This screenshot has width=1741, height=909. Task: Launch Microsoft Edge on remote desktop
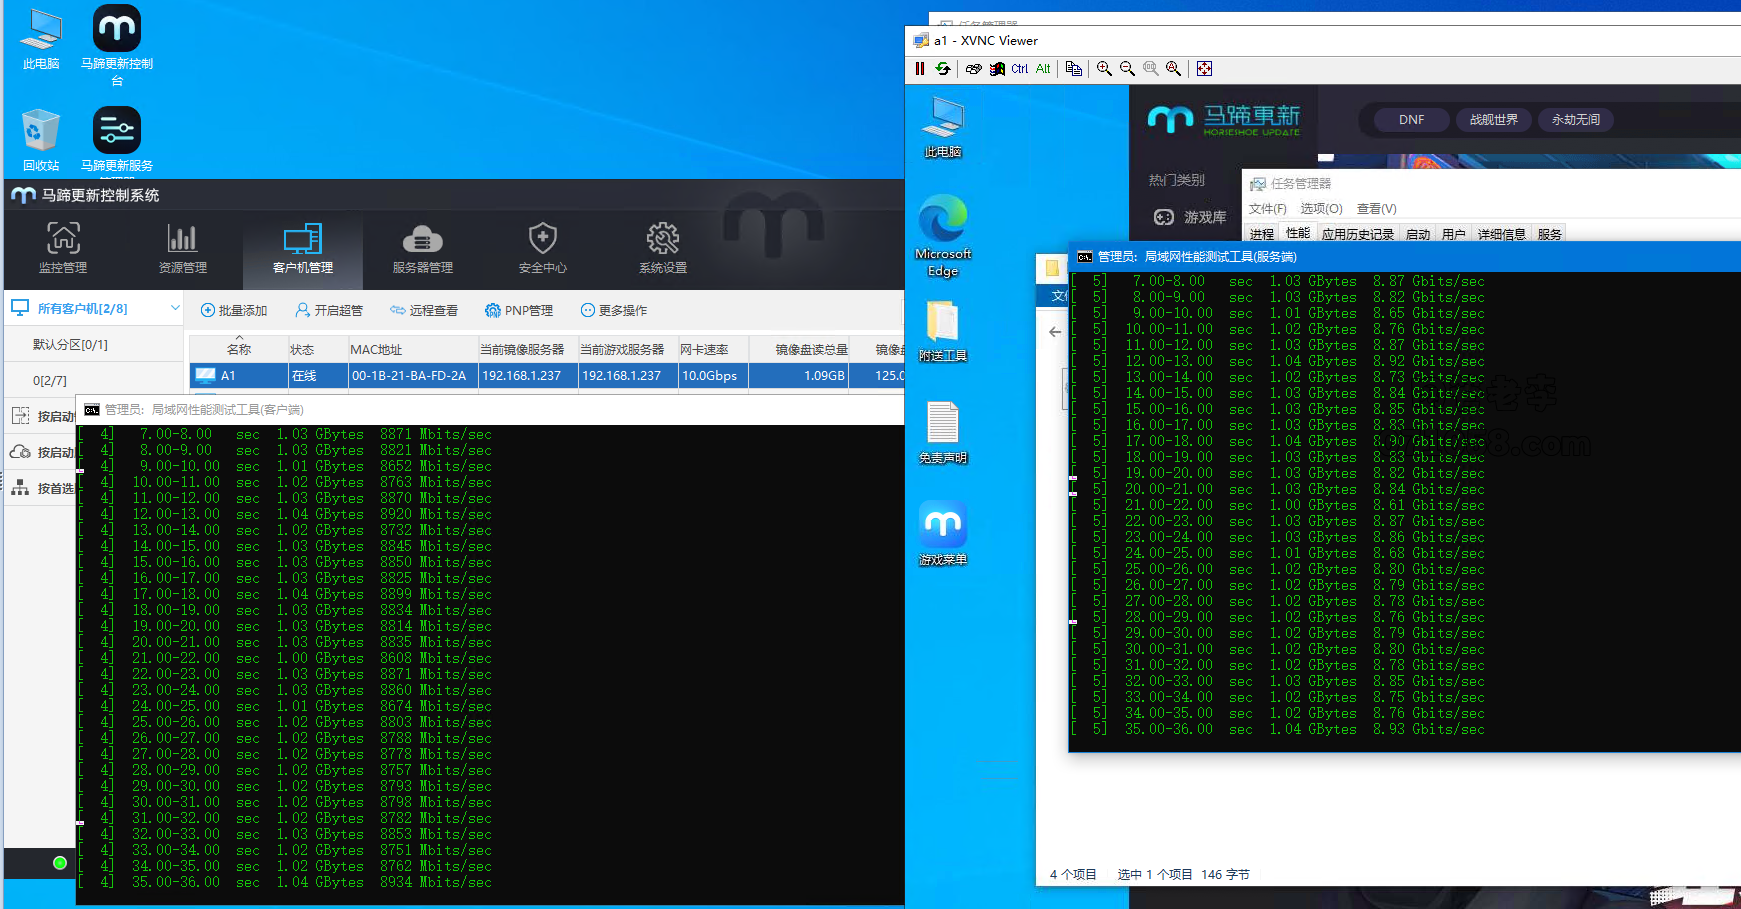point(943,236)
